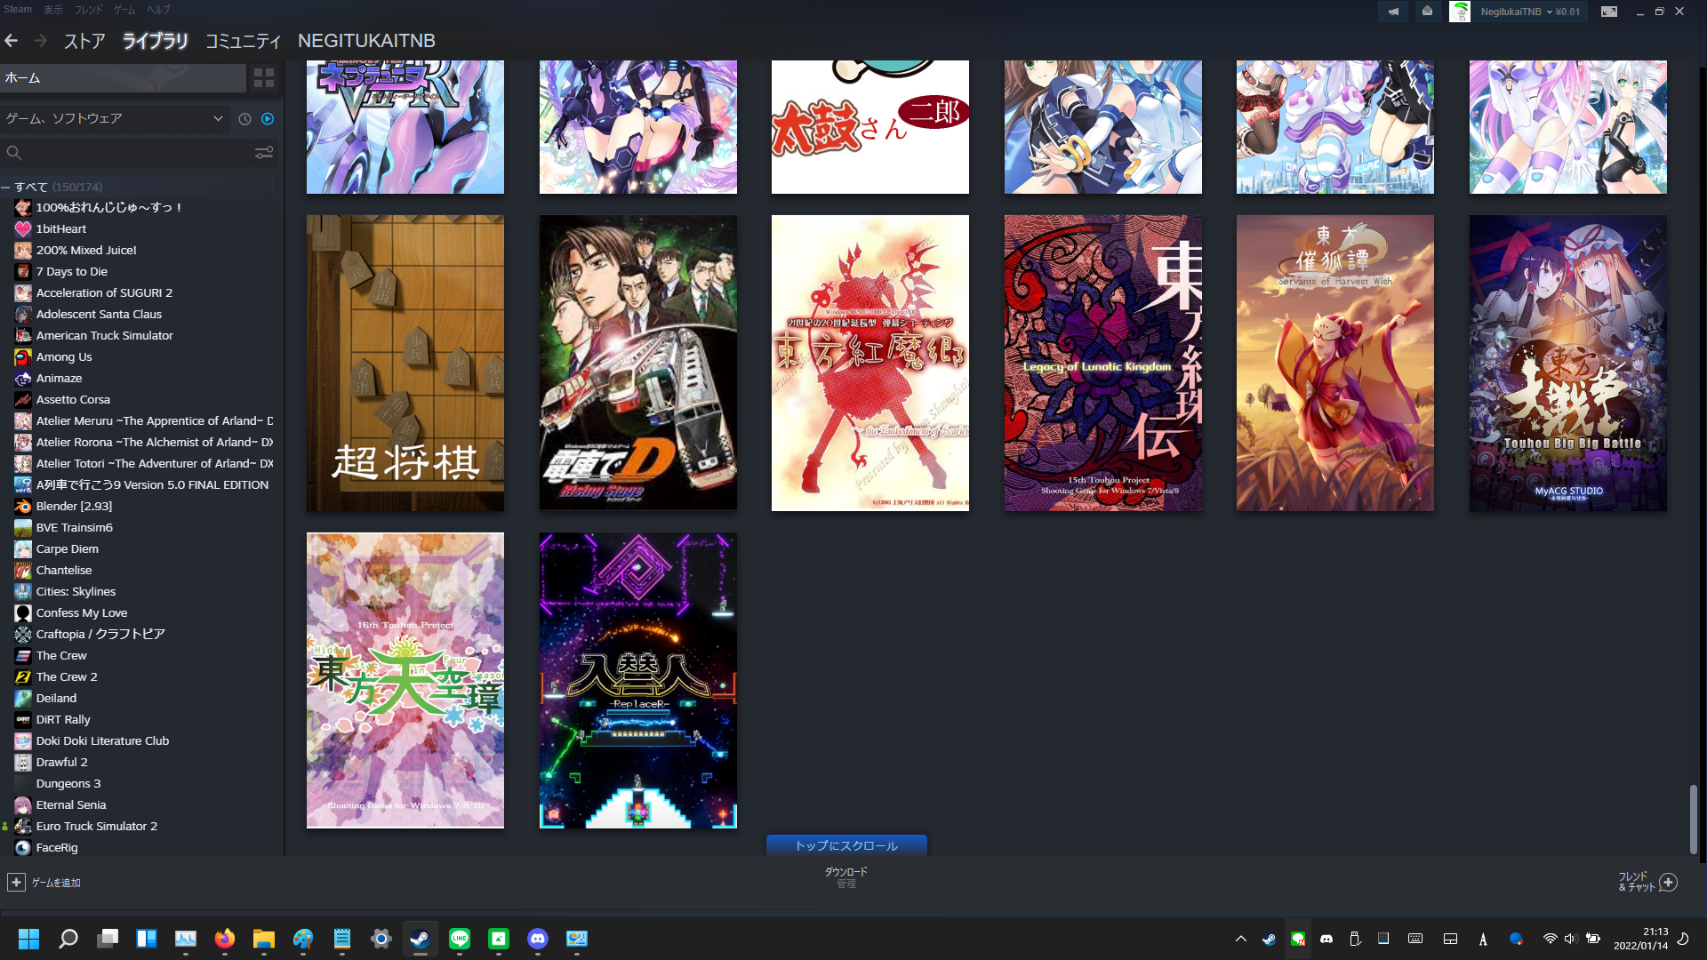Select the ReplaceR game cover

click(638, 680)
